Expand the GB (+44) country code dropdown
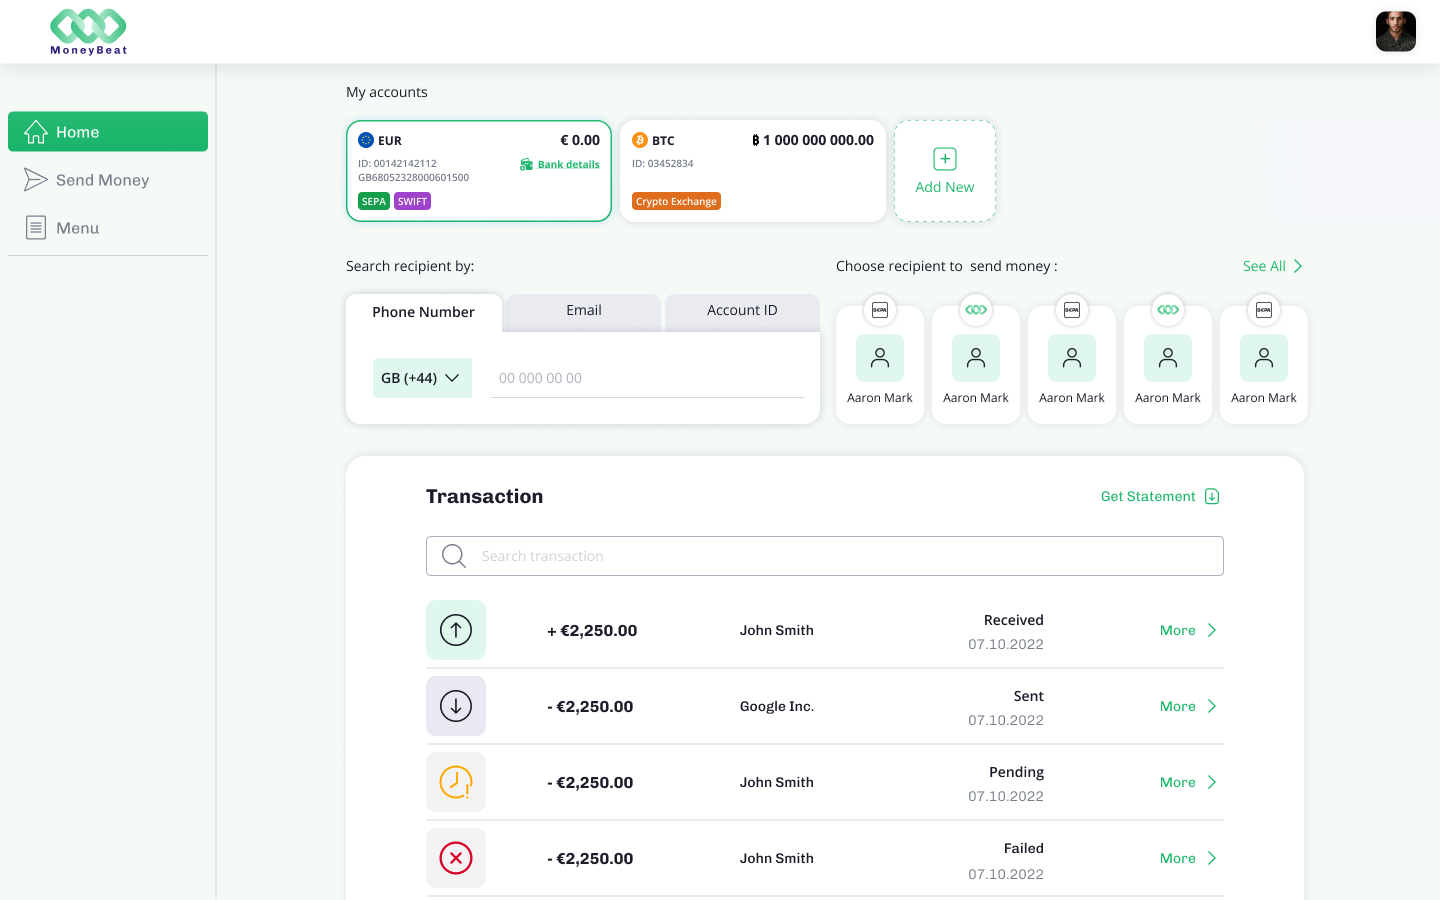This screenshot has width=1440, height=900. click(421, 378)
